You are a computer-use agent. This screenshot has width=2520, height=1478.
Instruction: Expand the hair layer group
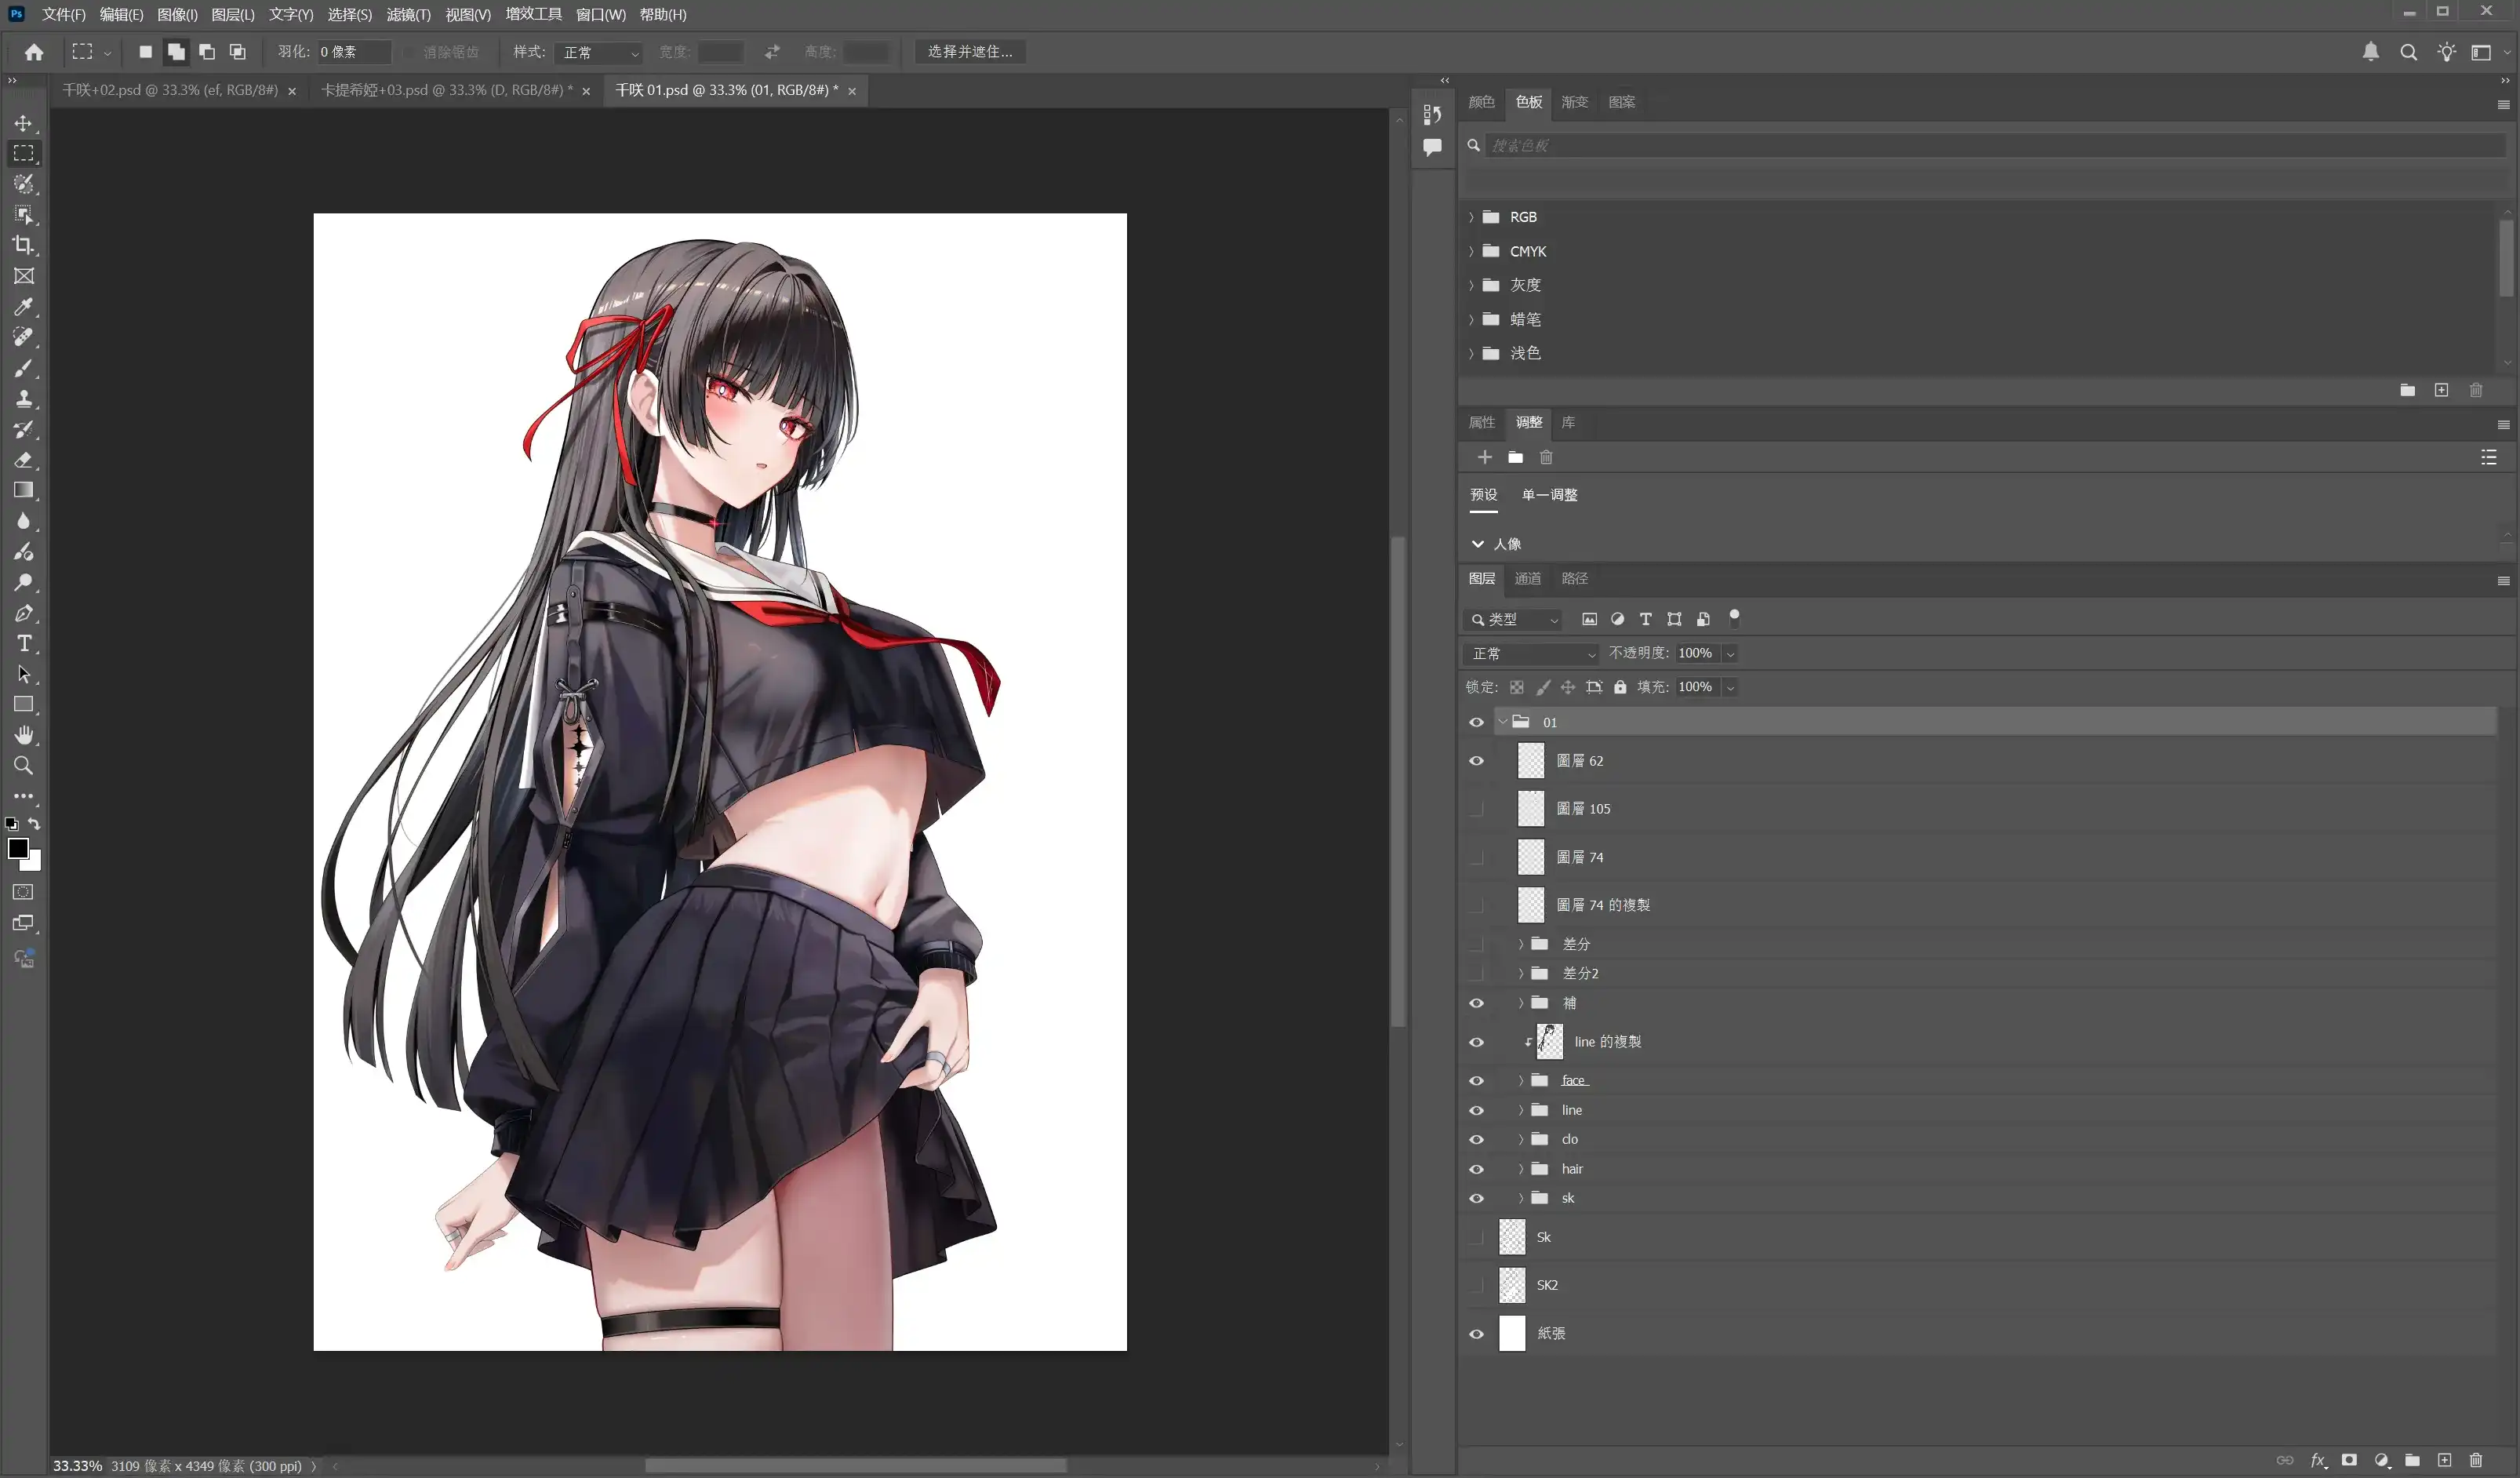[1521, 1169]
